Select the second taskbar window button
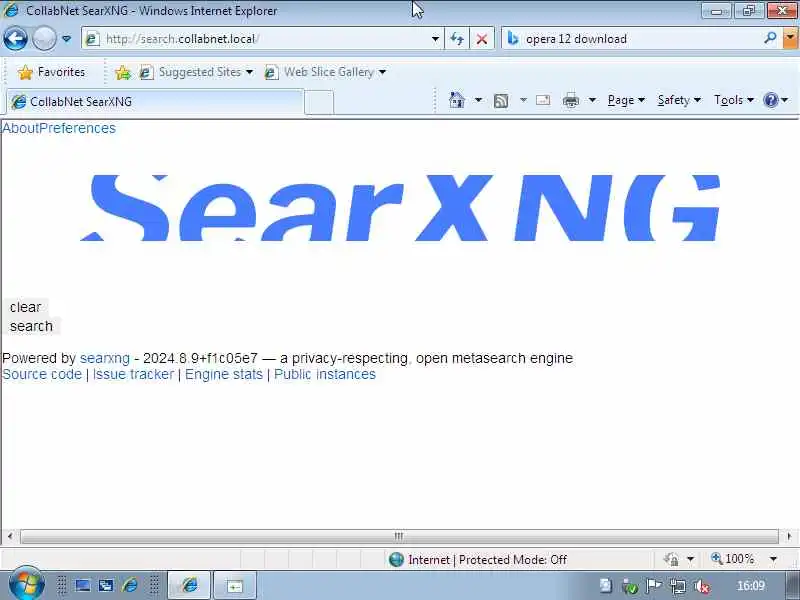800x600 pixels. (235, 585)
